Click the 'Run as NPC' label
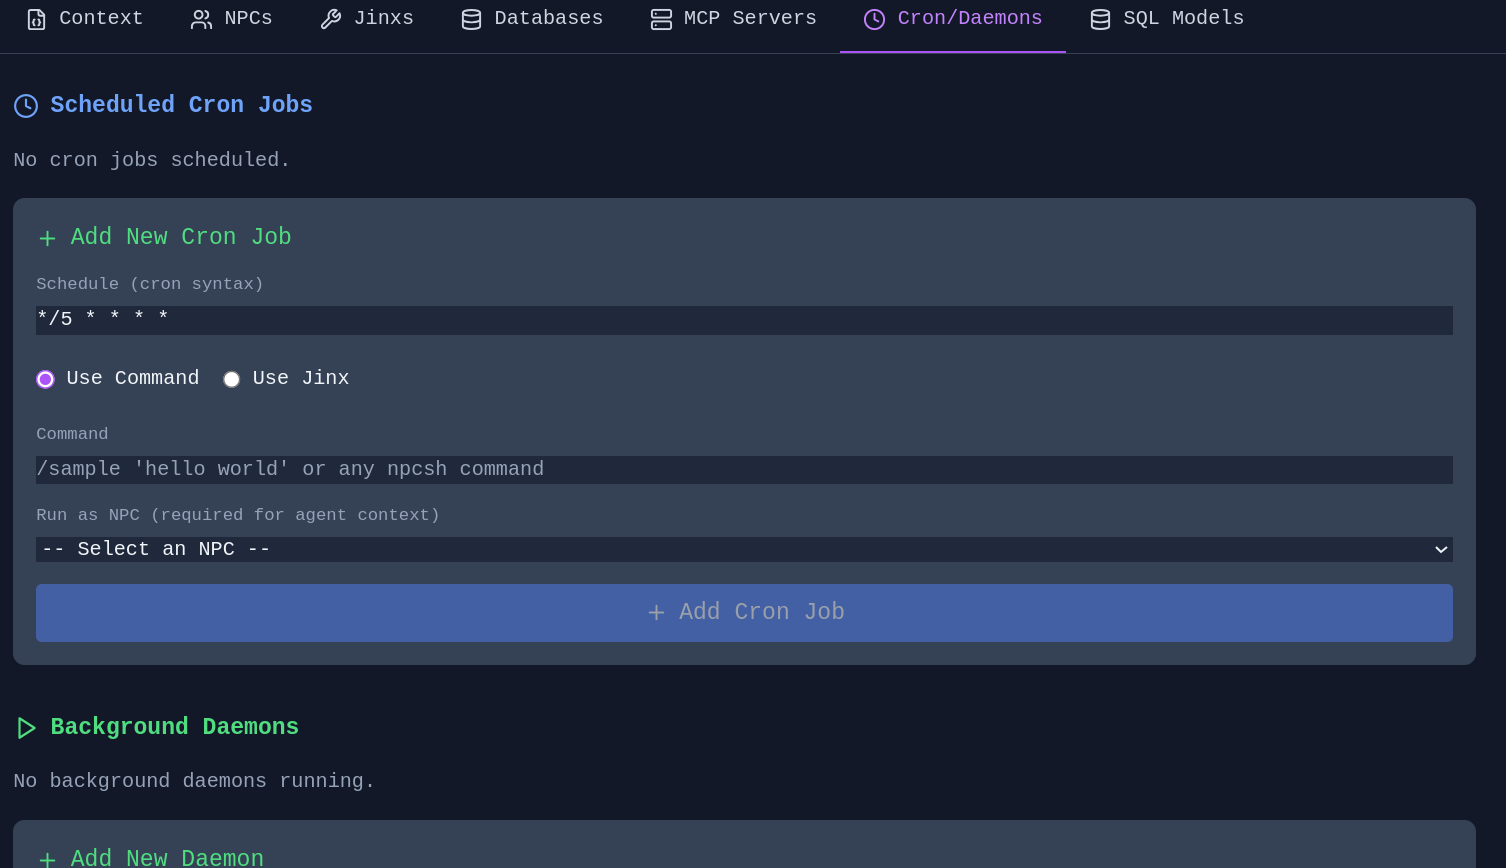1506x868 pixels. [x=238, y=515]
